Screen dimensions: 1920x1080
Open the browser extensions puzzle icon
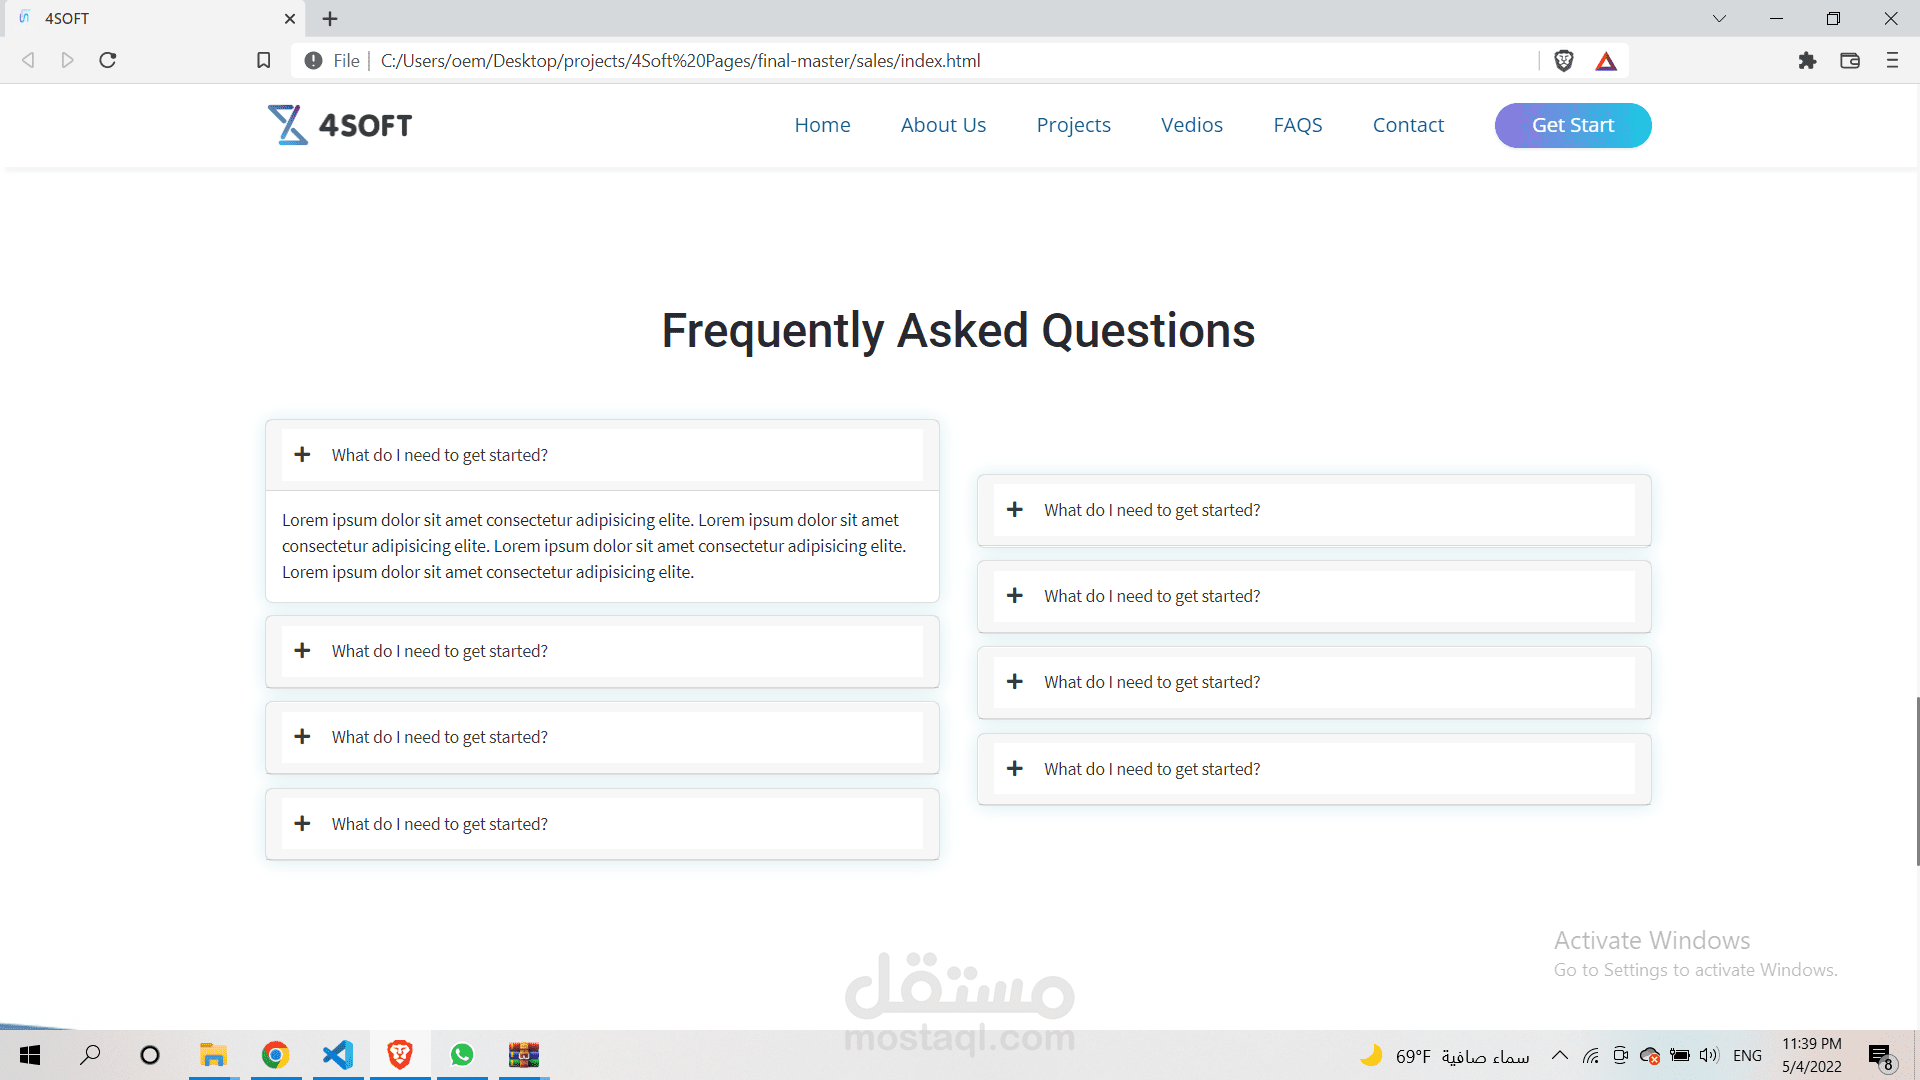tap(1807, 61)
